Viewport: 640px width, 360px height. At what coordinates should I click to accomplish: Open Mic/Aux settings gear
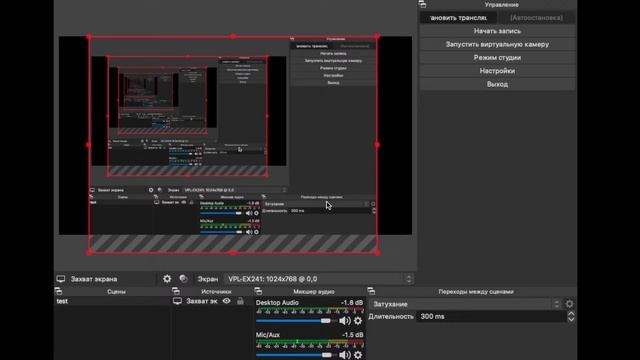358,355
